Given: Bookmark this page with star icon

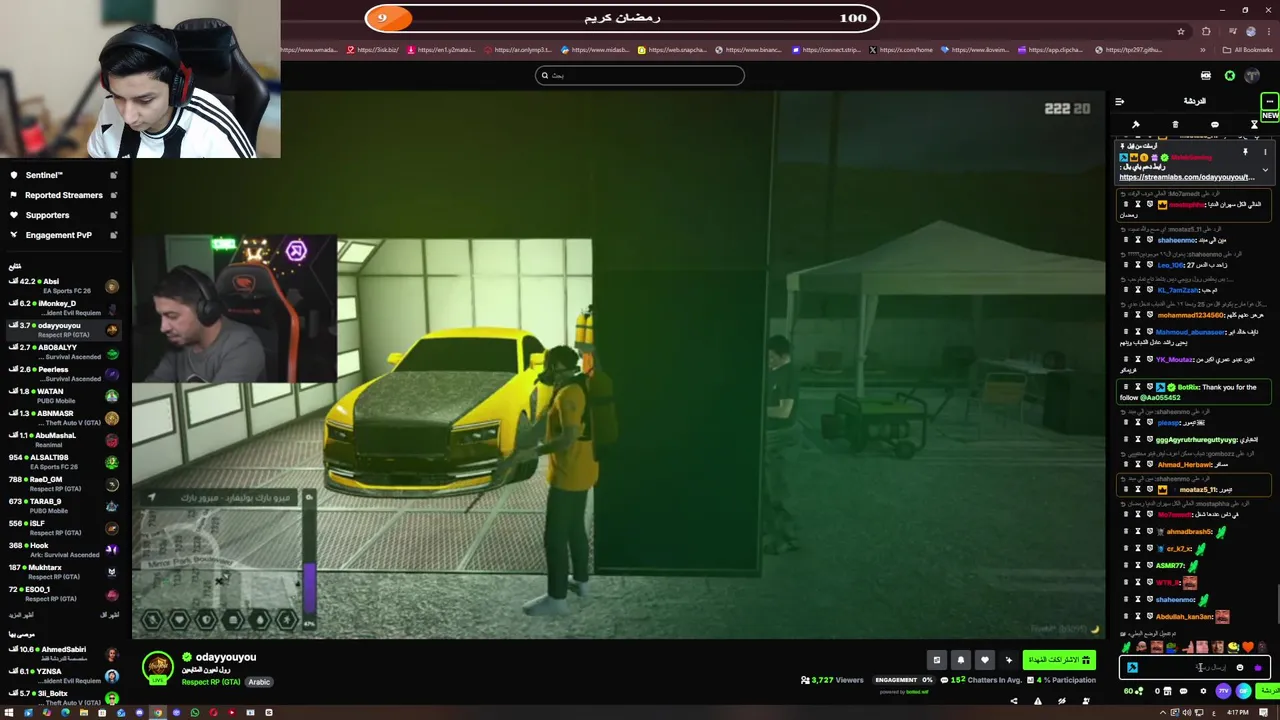Looking at the screenshot, I should (x=1181, y=32).
